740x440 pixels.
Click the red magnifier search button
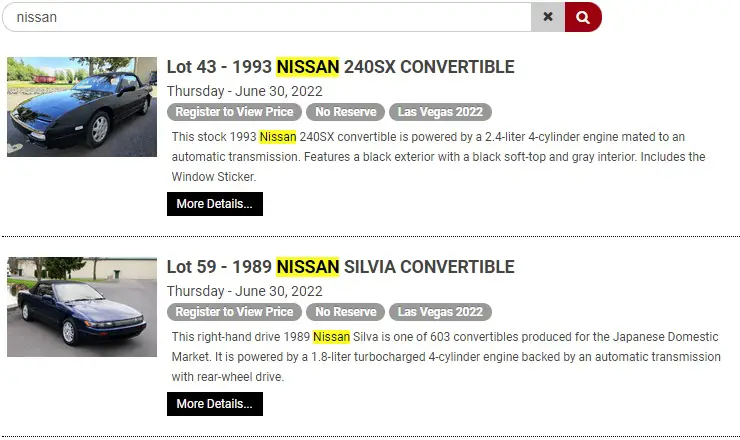pos(583,17)
